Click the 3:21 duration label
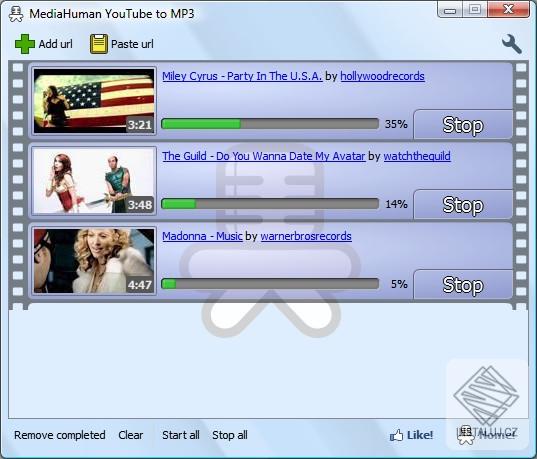Screen dimensions: 537x459 click(140, 125)
